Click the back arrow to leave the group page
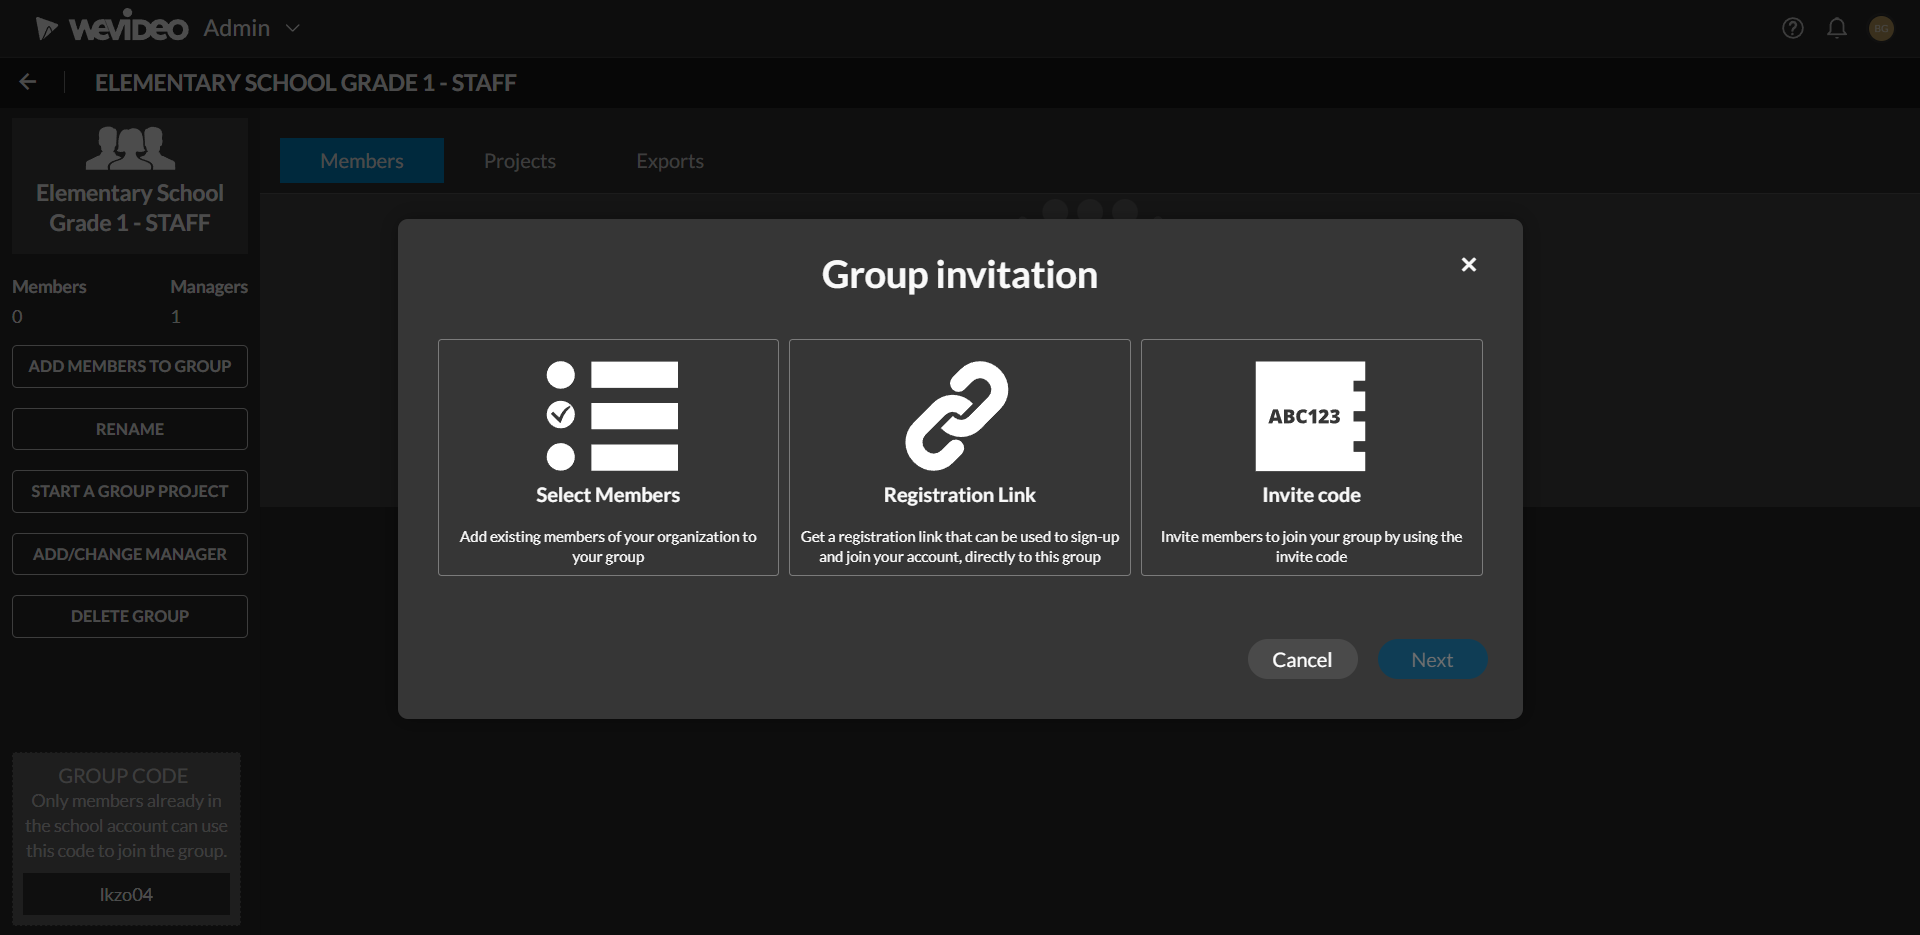Screen dimensions: 1920x935 (28, 81)
